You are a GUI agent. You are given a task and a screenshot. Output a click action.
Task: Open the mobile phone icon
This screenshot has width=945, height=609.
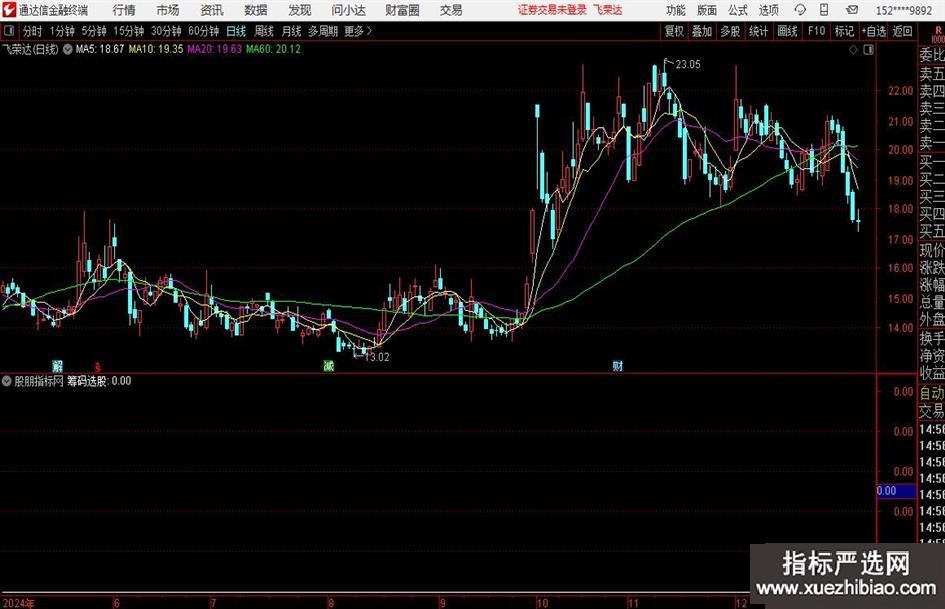pos(824,10)
